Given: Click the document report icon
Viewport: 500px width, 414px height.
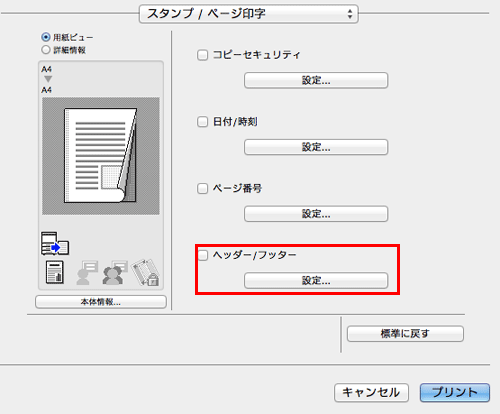Looking at the screenshot, I should click(x=55, y=272).
